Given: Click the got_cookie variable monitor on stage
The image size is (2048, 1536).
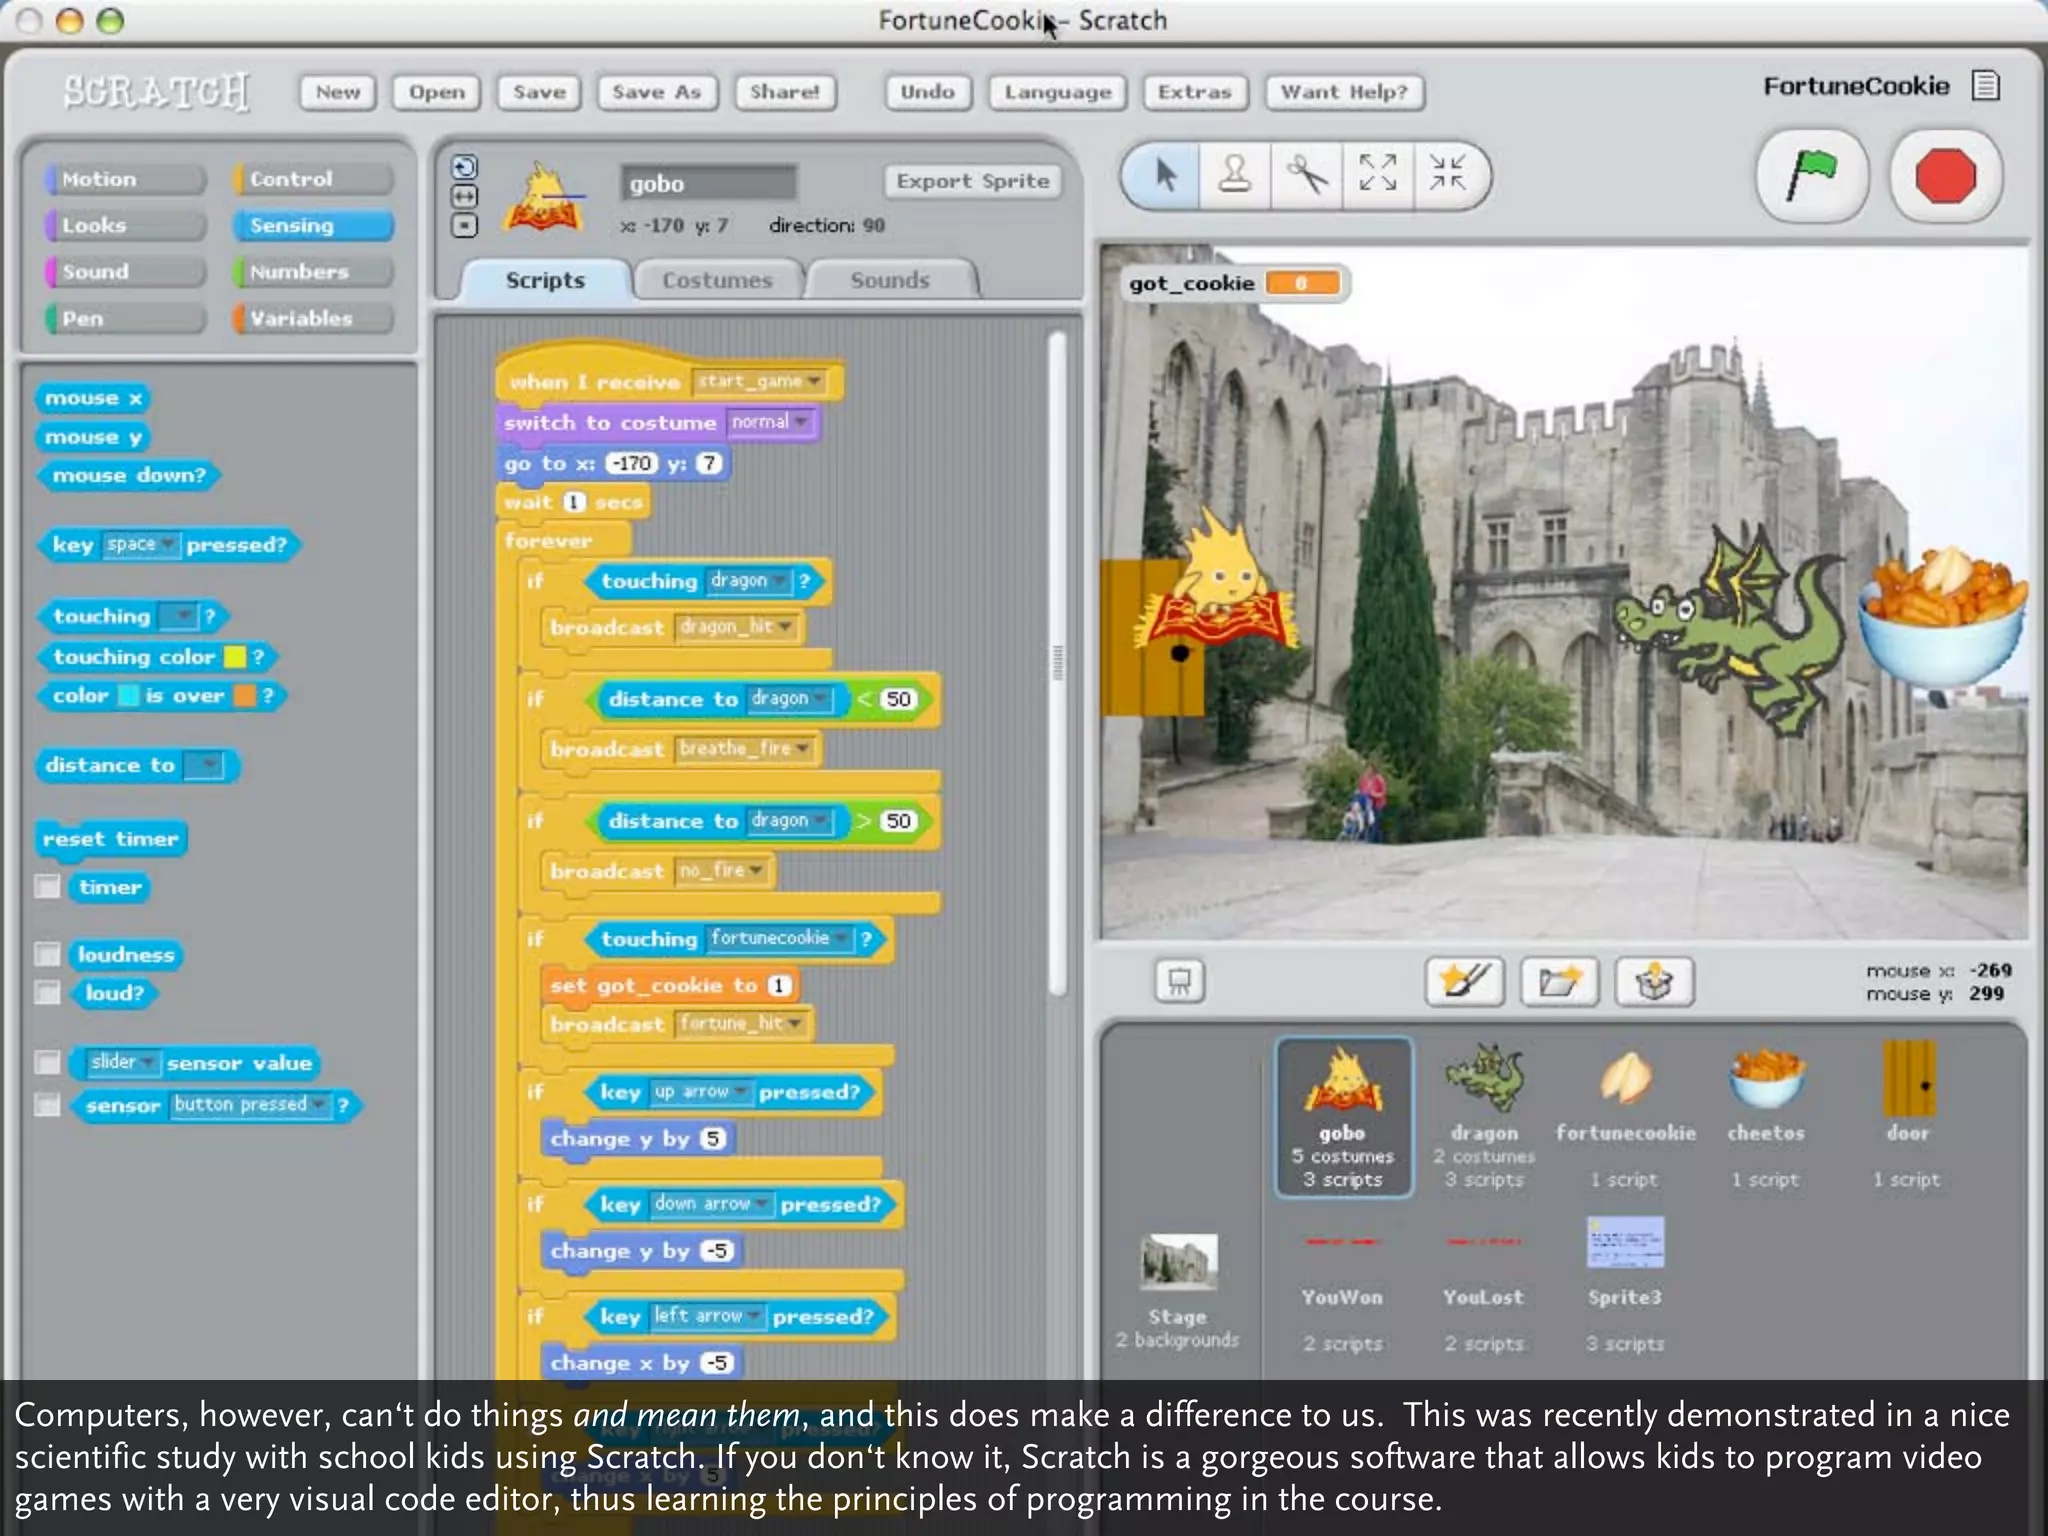Looking at the screenshot, I should pyautogui.click(x=1234, y=283).
